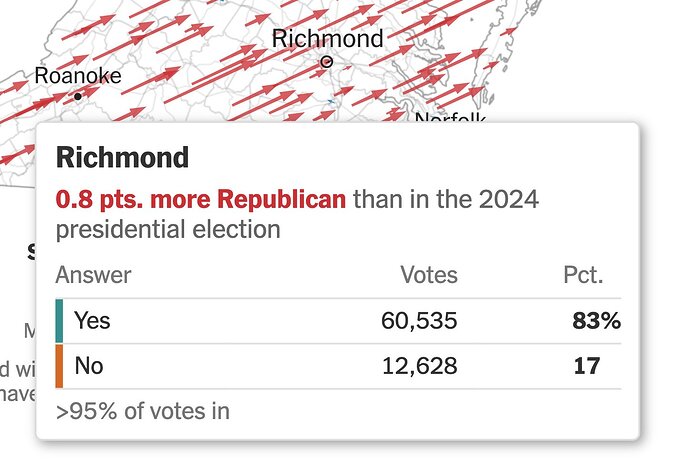Click the 60,535 vote count

coord(419,320)
